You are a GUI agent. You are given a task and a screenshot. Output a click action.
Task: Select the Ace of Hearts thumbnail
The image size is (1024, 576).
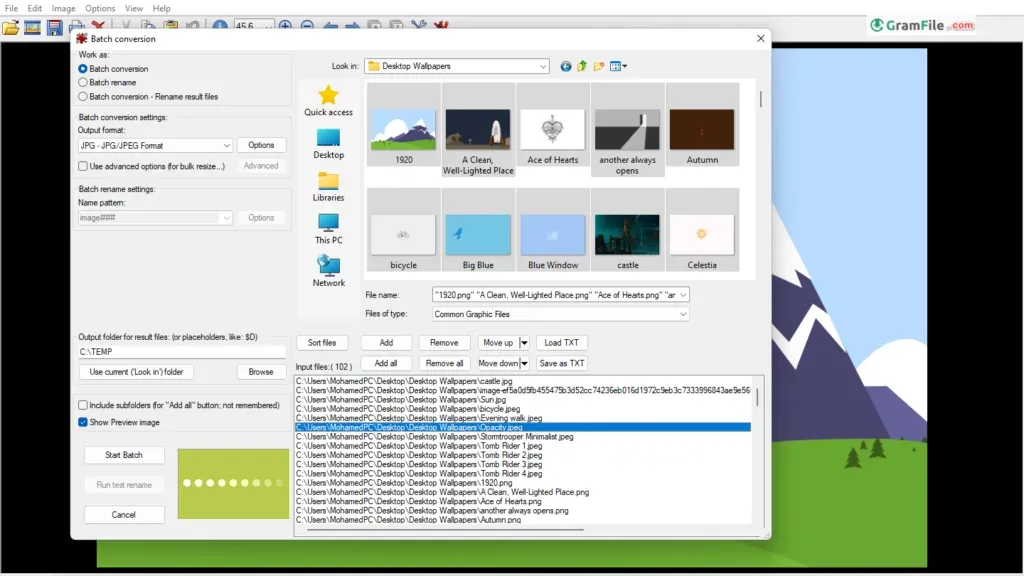click(552, 124)
